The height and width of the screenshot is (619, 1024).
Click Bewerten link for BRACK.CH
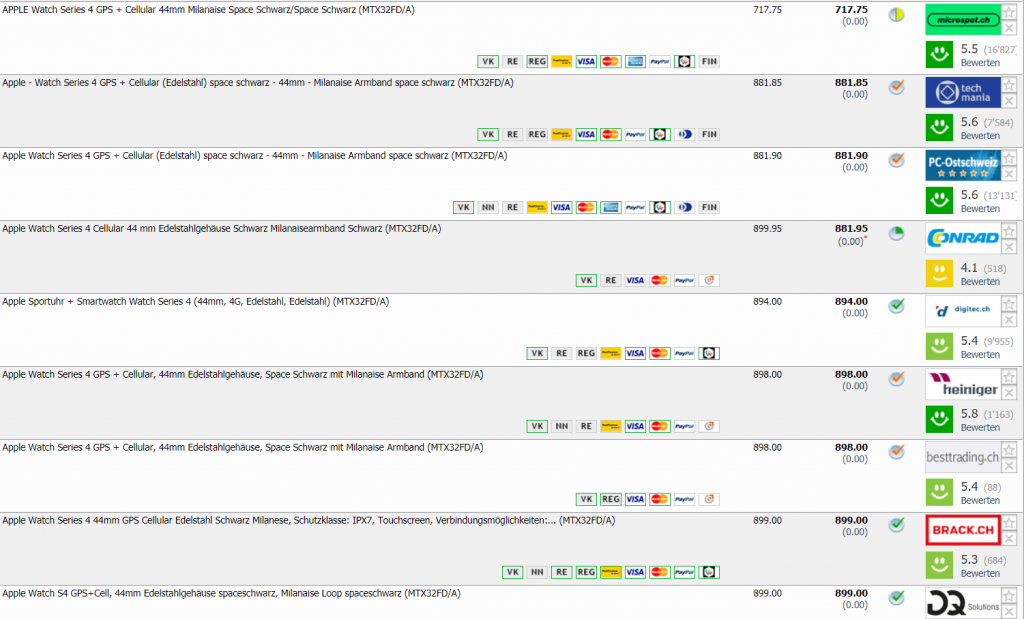point(980,574)
